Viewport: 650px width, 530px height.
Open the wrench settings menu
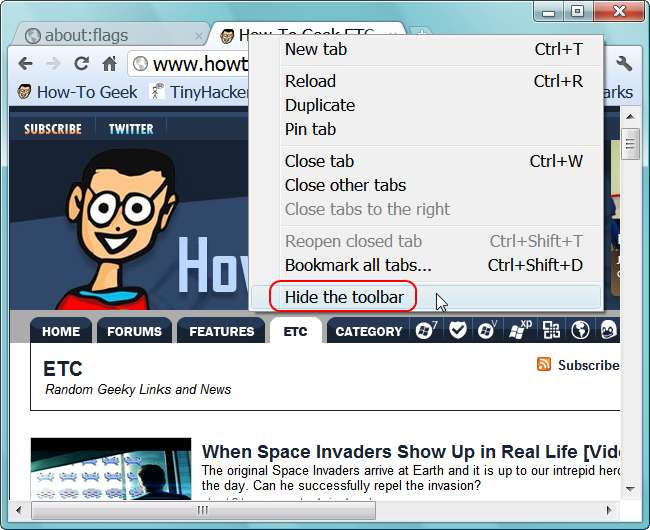(623, 63)
